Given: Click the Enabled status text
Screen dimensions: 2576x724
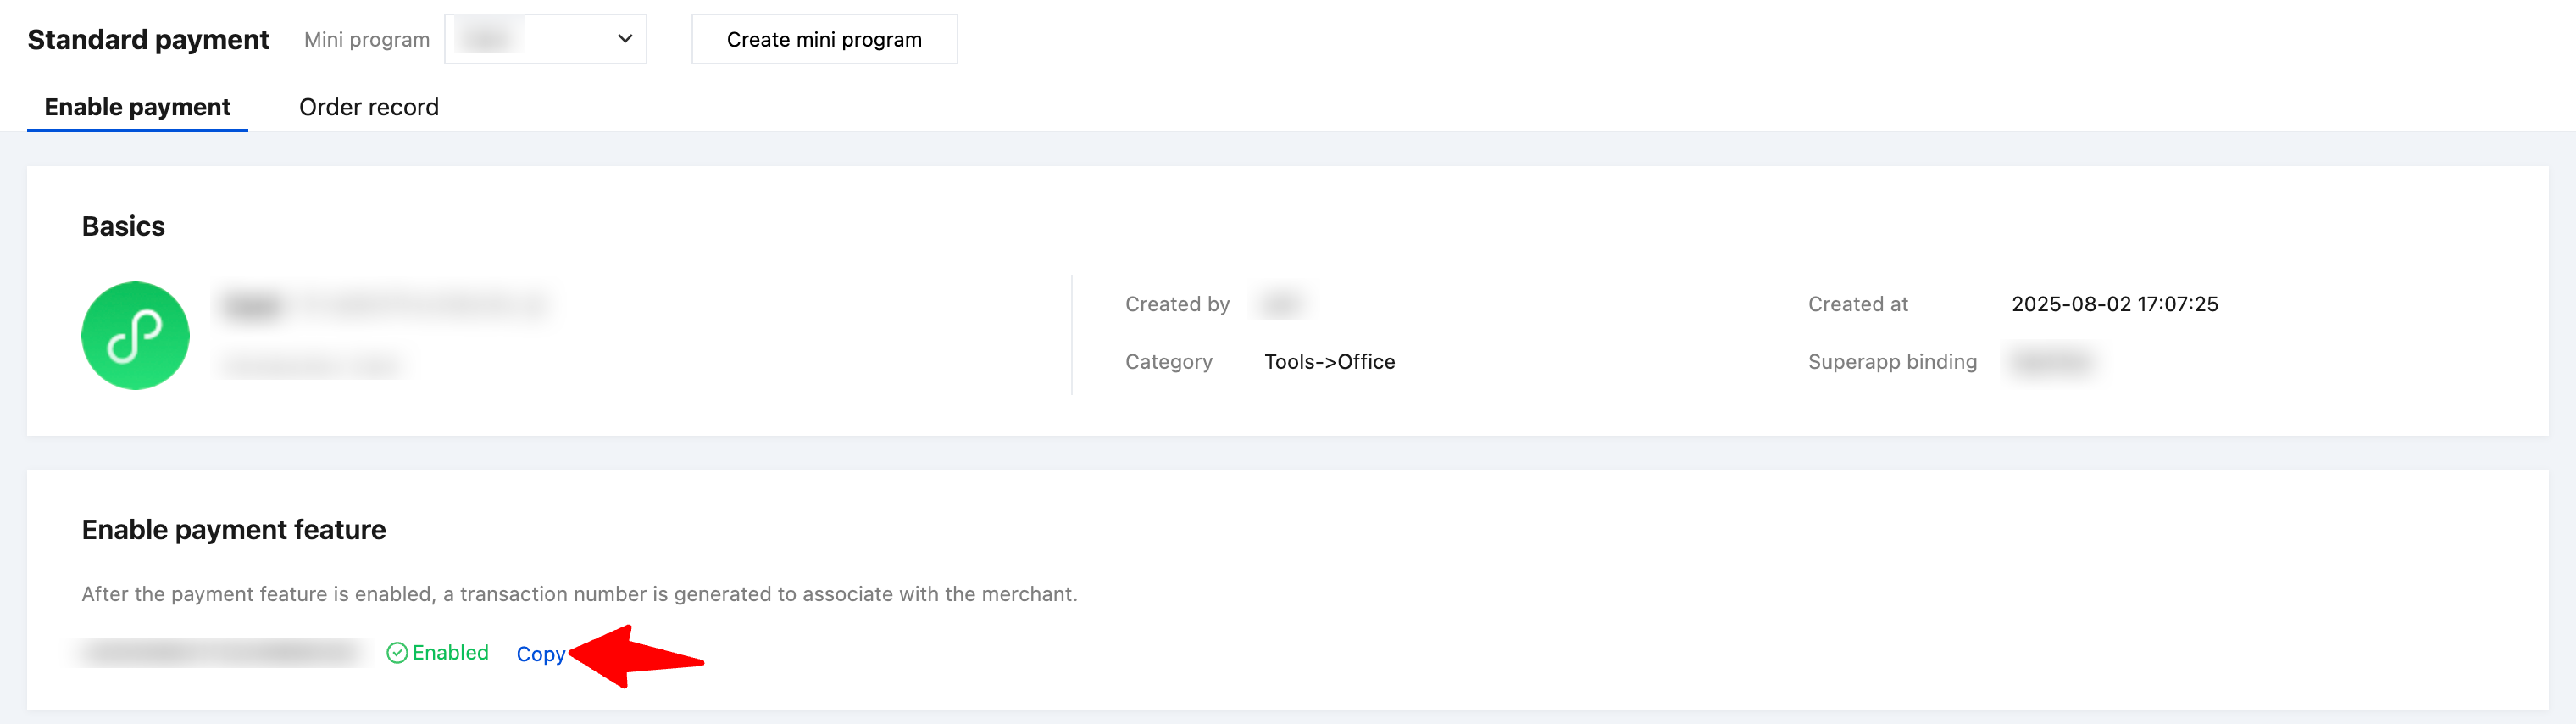Looking at the screenshot, I should coord(450,653).
